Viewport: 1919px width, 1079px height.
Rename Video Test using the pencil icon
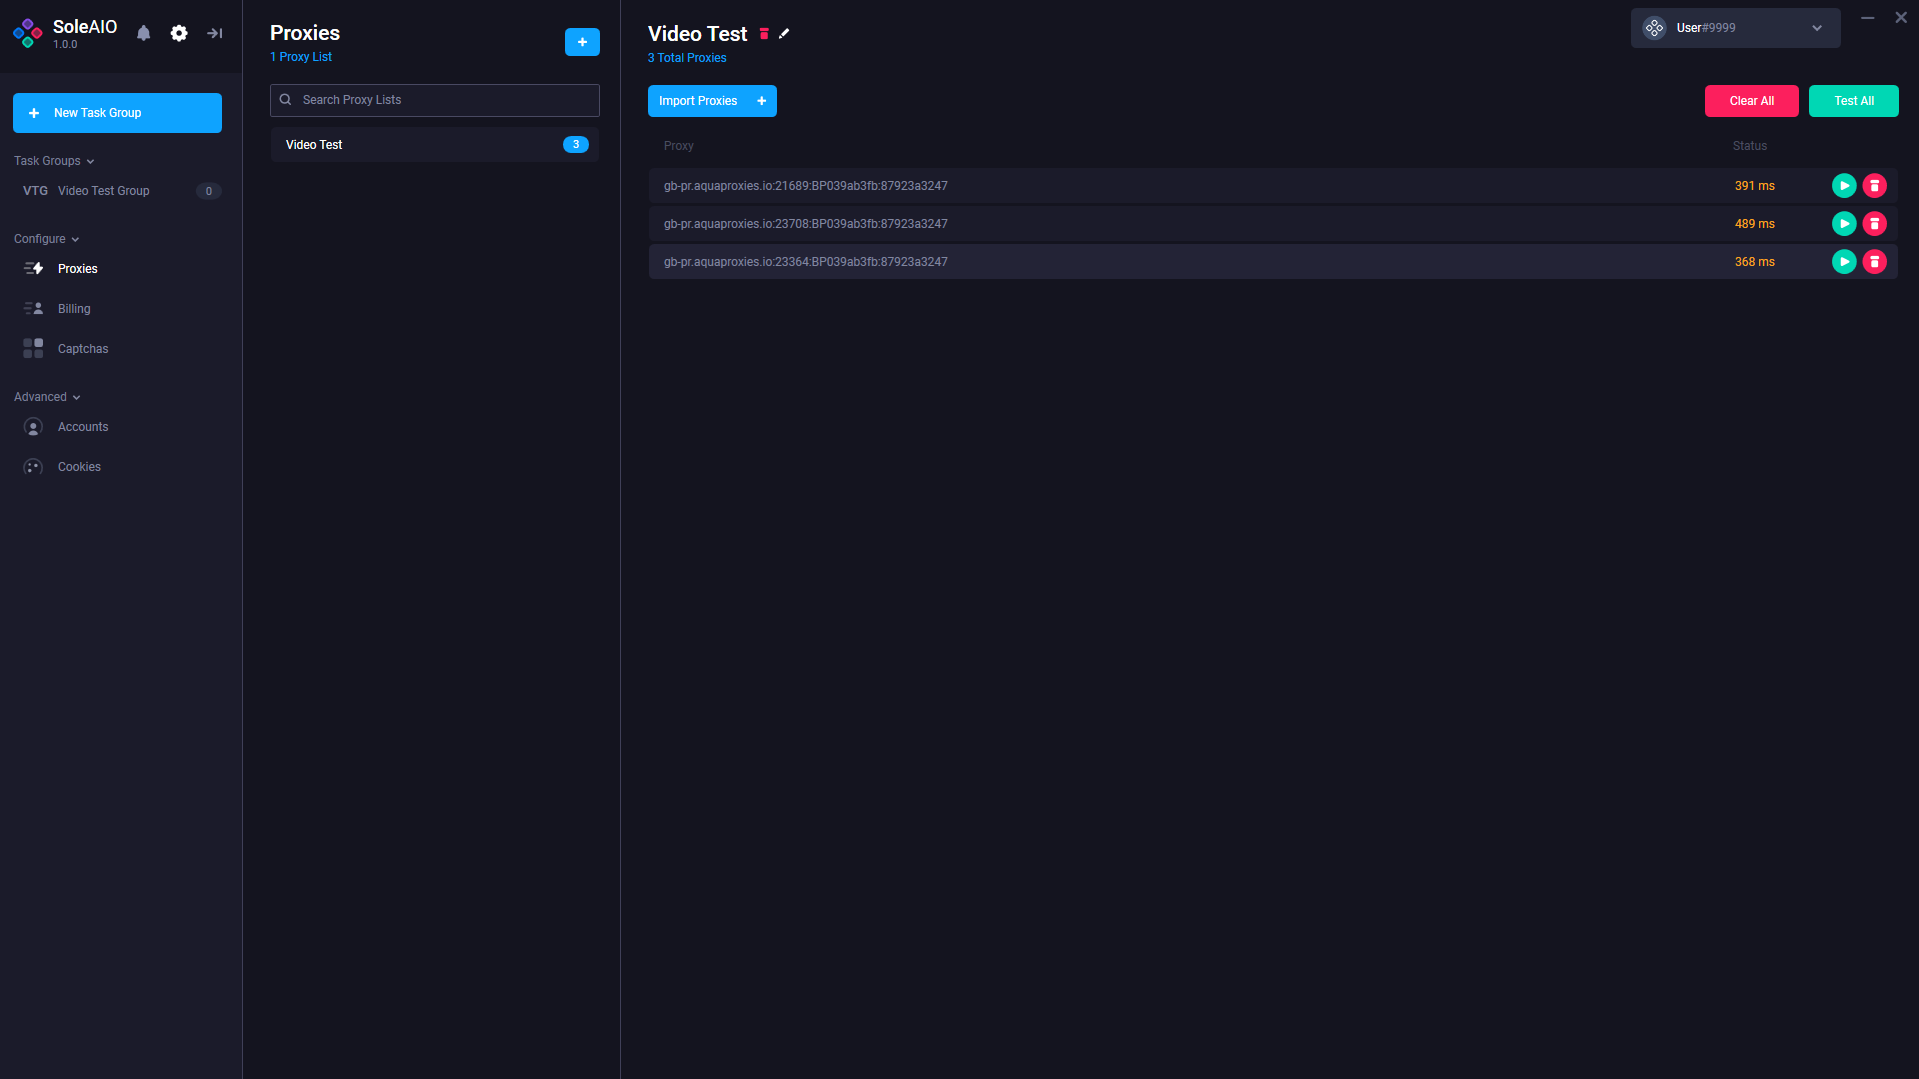click(785, 34)
